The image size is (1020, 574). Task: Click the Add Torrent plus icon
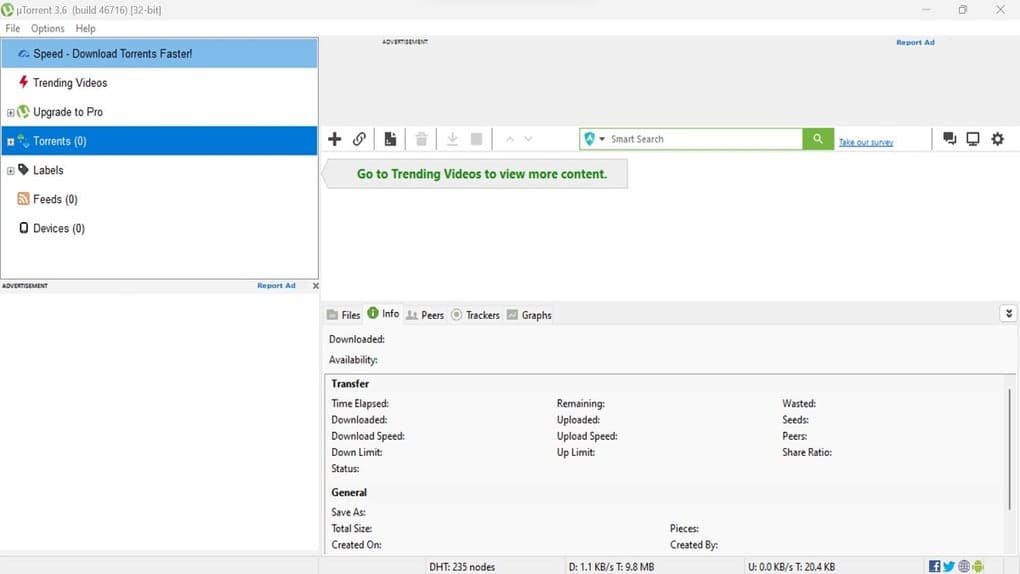click(334, 139)
